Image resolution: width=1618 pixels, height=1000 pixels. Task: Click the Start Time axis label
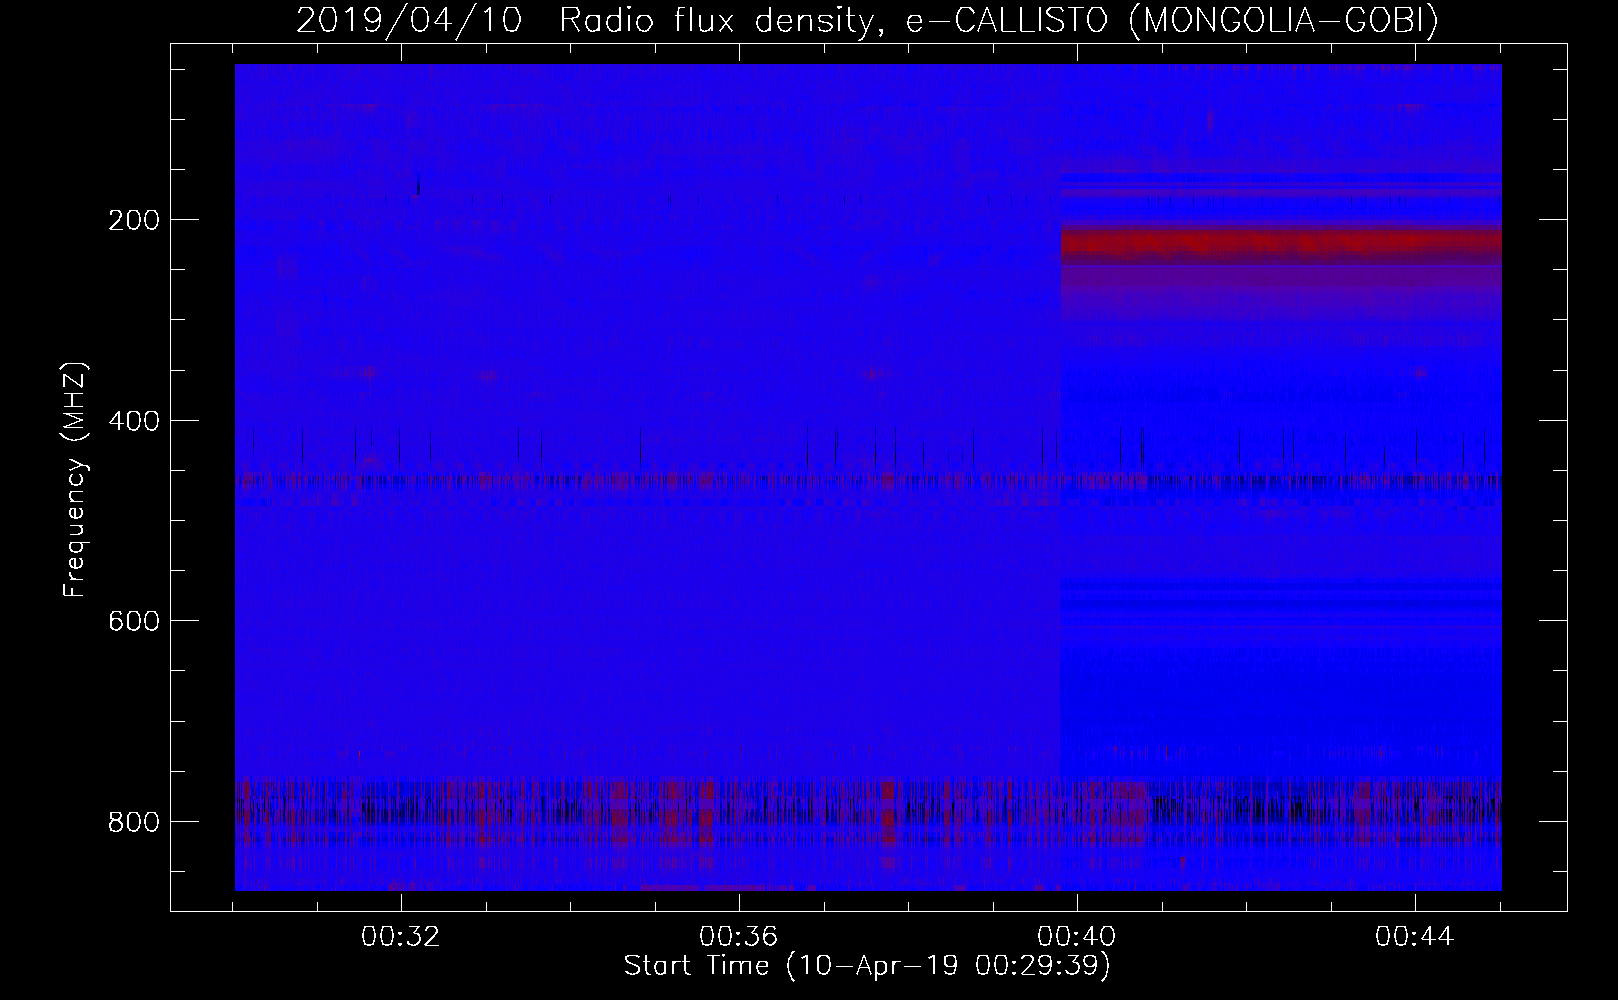(867, 966)
